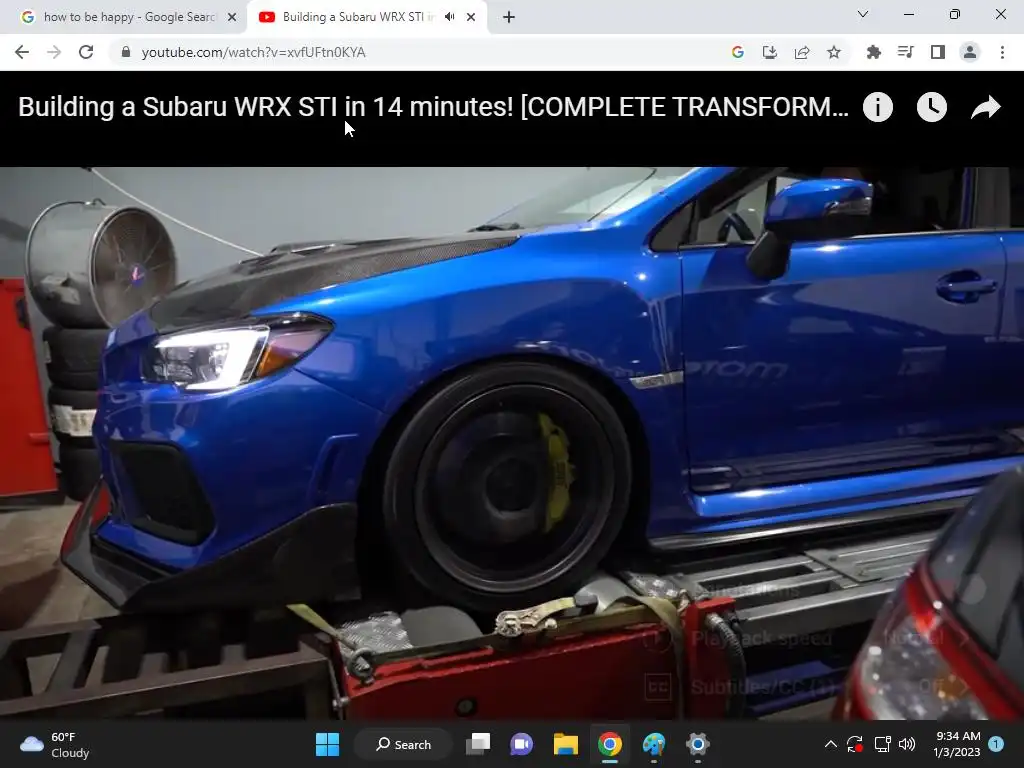The height and width of the screenshot is (768, 1024).
Task: Open the Paint app on taskbar
Action: click(654, 744)
